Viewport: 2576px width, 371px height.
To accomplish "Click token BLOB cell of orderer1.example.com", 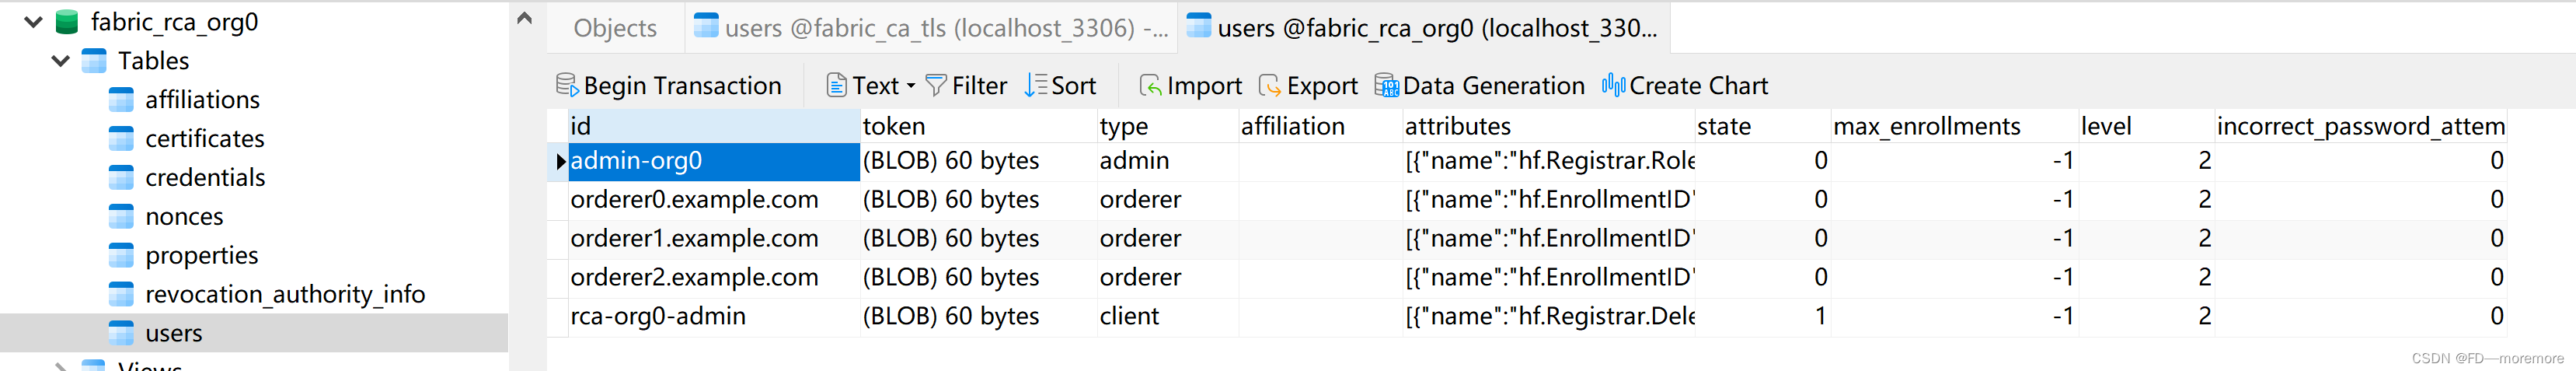I will (978, 239).
